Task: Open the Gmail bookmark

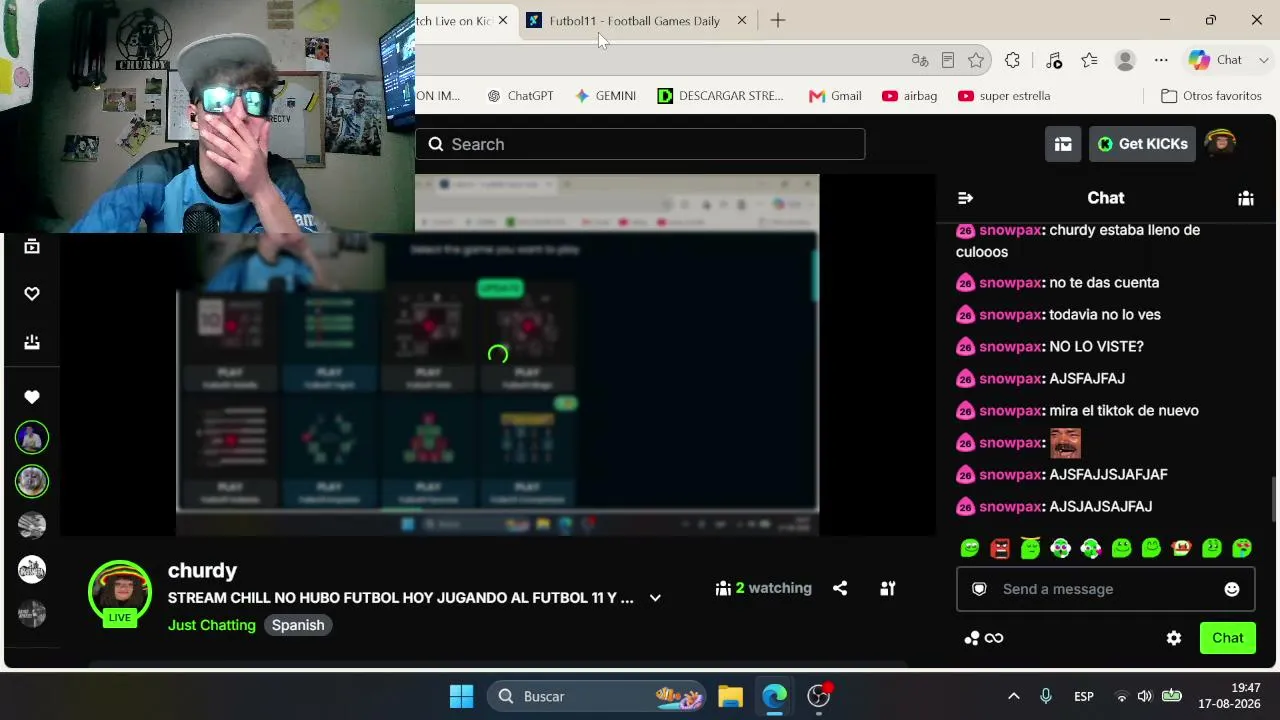Action: pos(835,96)
